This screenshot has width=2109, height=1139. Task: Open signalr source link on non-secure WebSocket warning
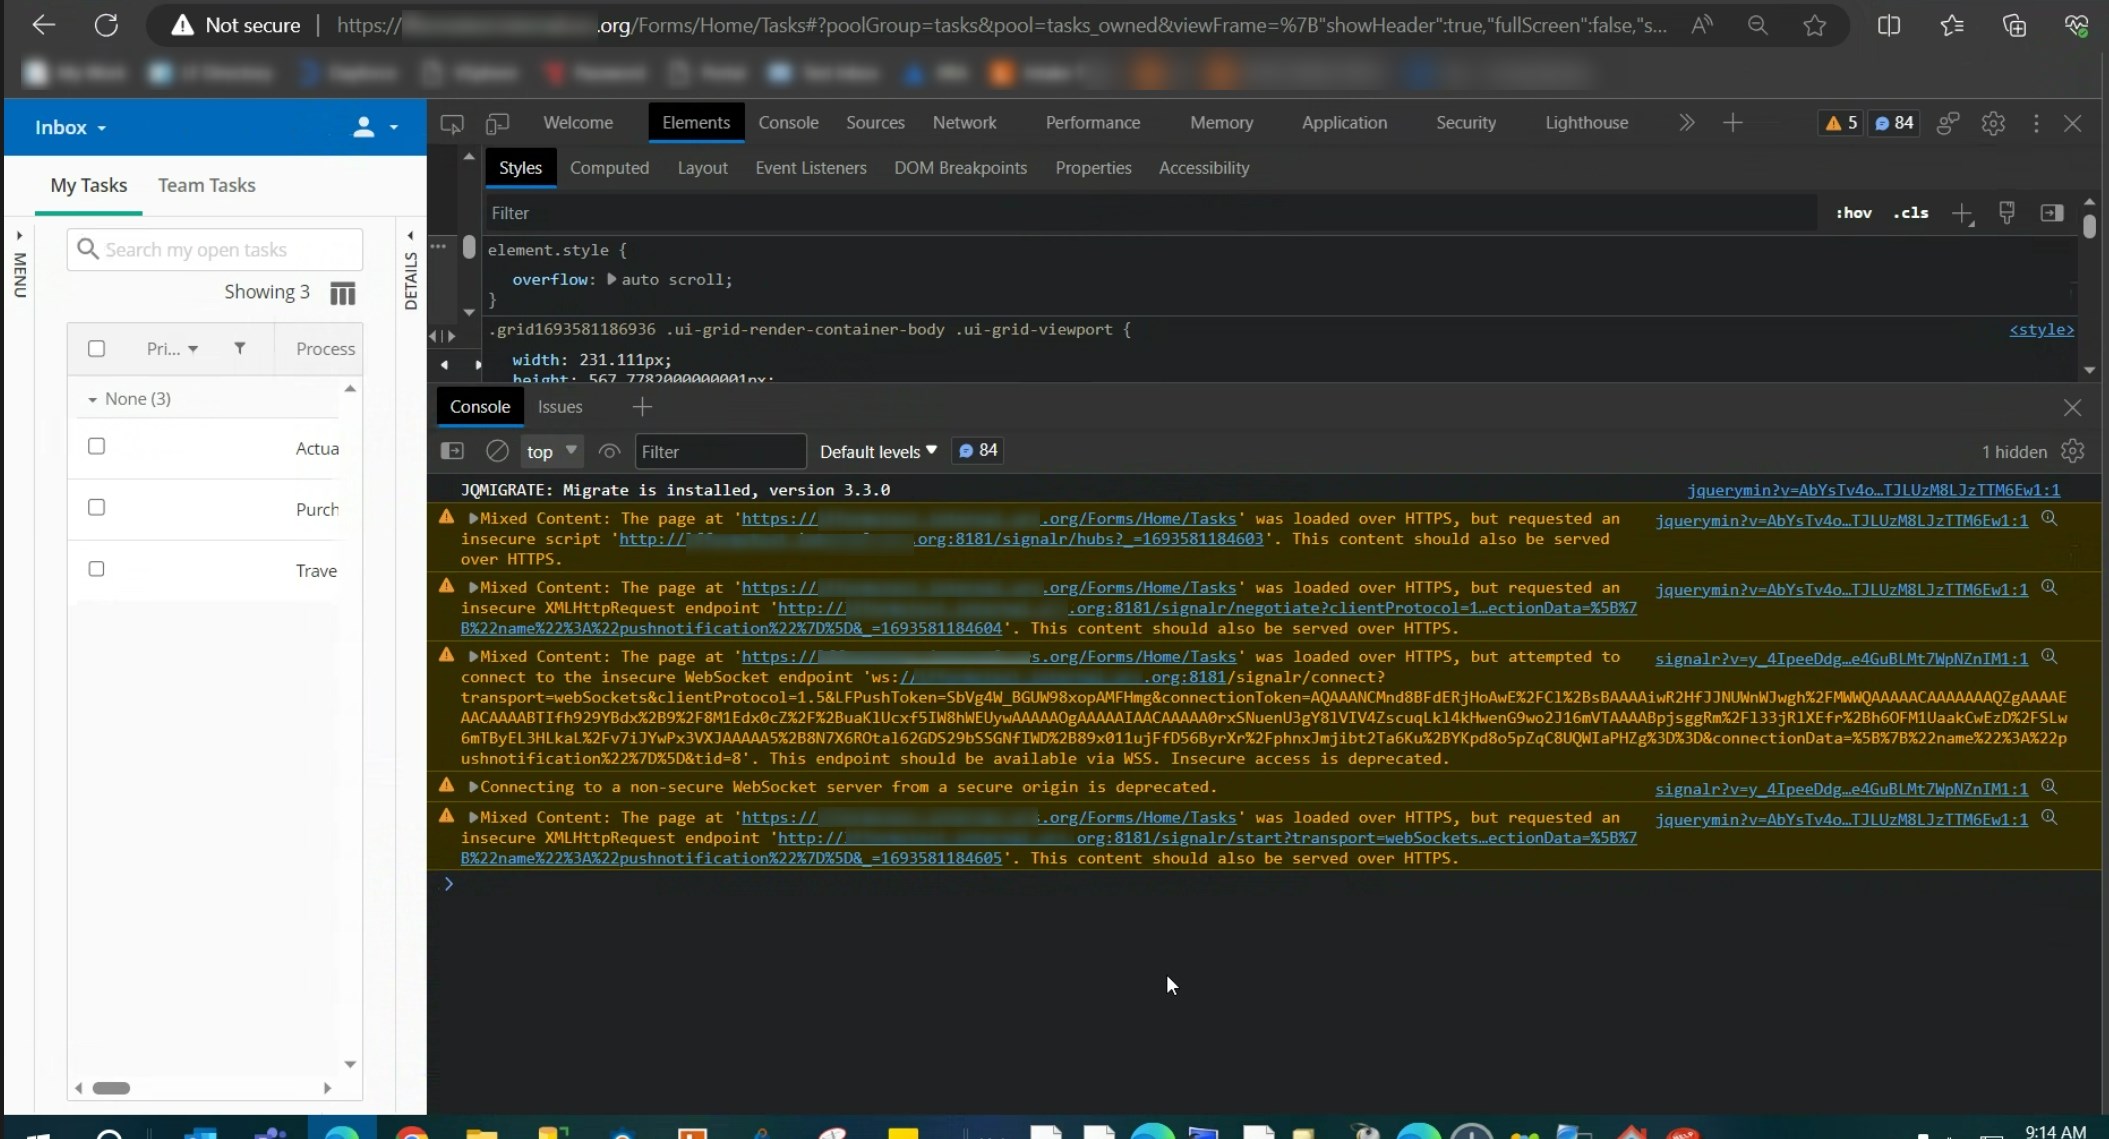pos(1841,789)
